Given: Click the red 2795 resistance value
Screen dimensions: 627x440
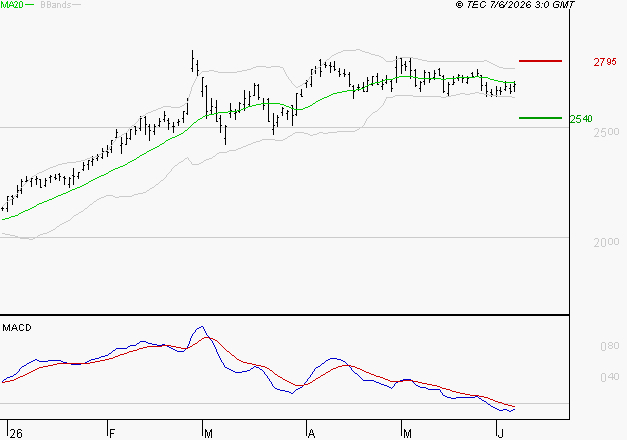Looking at the screenshot, I should pos(605,62).
